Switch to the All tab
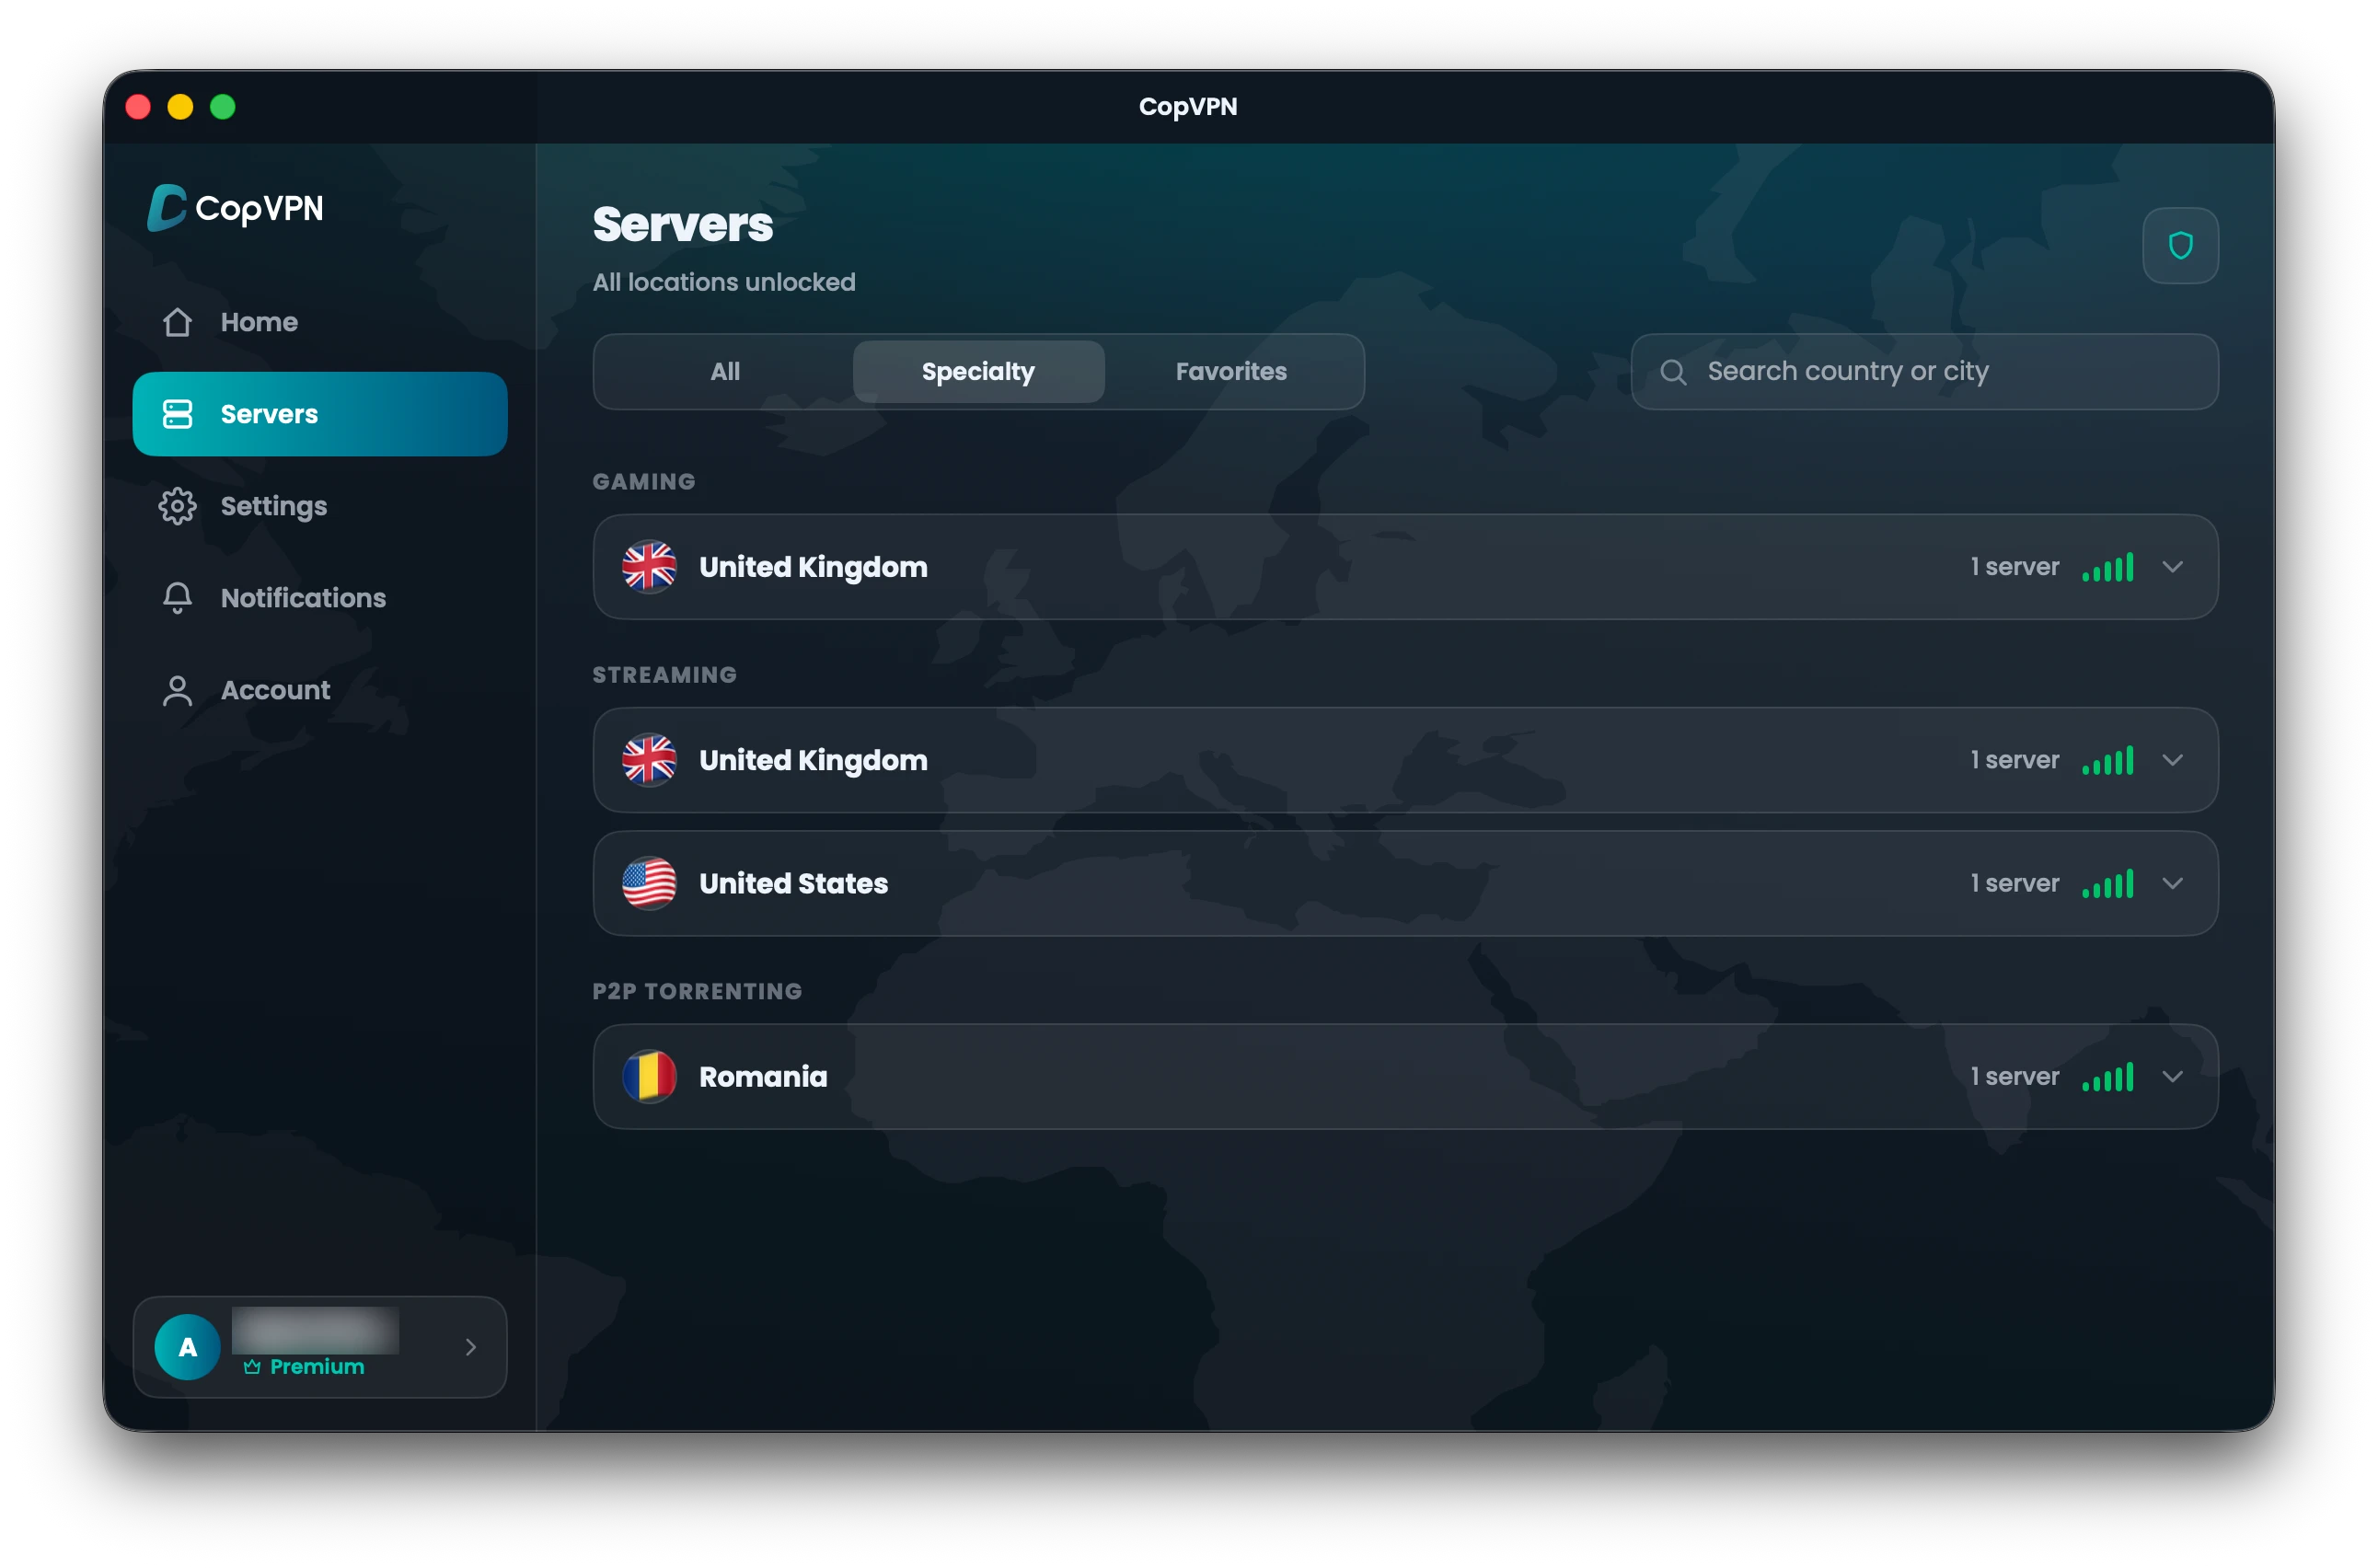 [725, 372]
